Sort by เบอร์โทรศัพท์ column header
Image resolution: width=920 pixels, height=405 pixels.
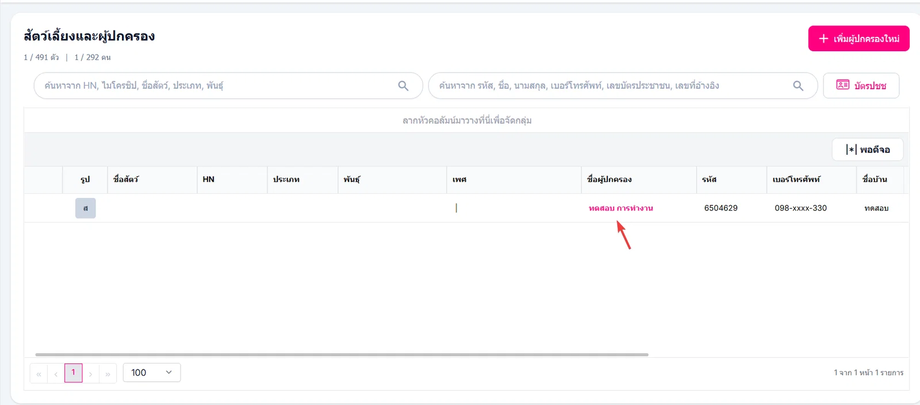click(811, 180)
